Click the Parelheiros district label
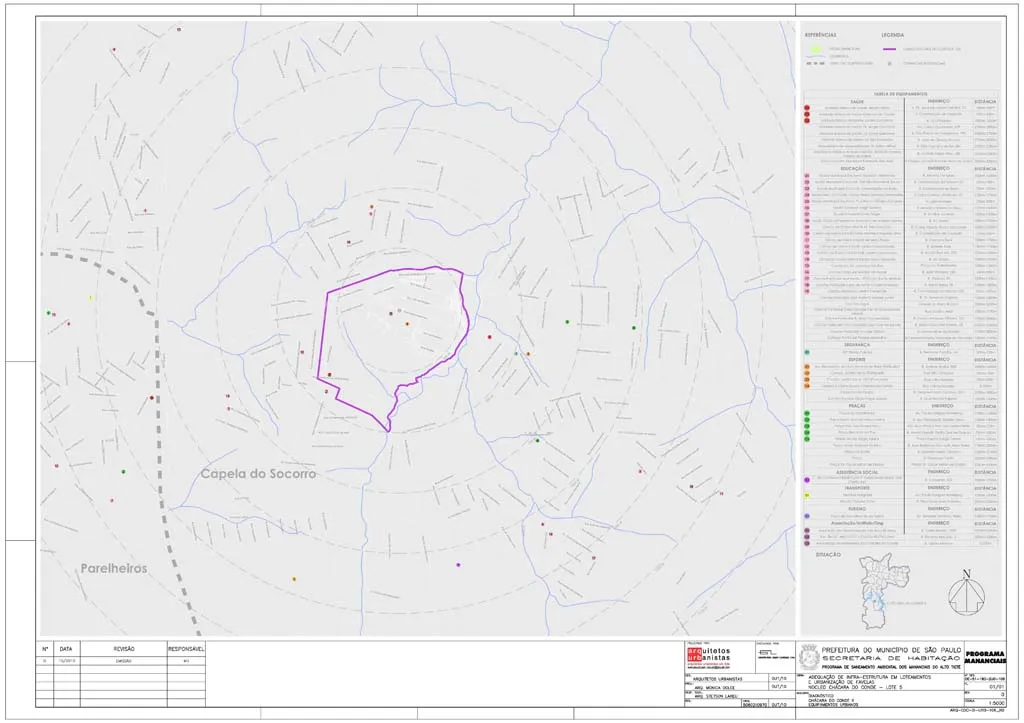This screenshot has height=723, width=1024. pos(113,568)
